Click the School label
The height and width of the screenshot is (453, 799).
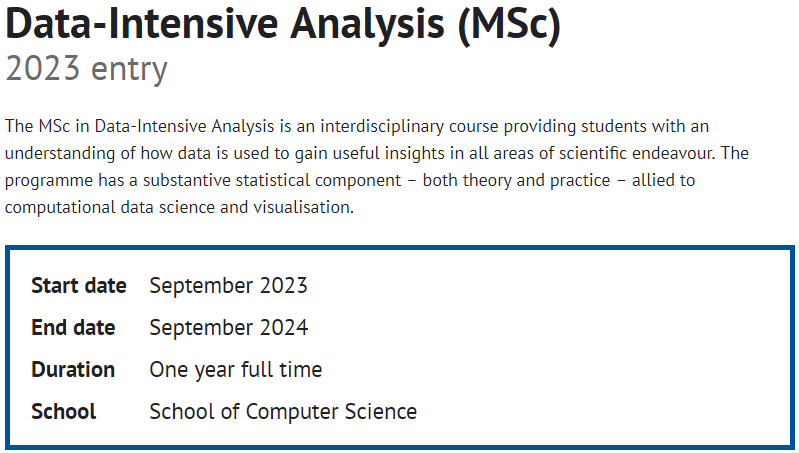tap(63, 412)
